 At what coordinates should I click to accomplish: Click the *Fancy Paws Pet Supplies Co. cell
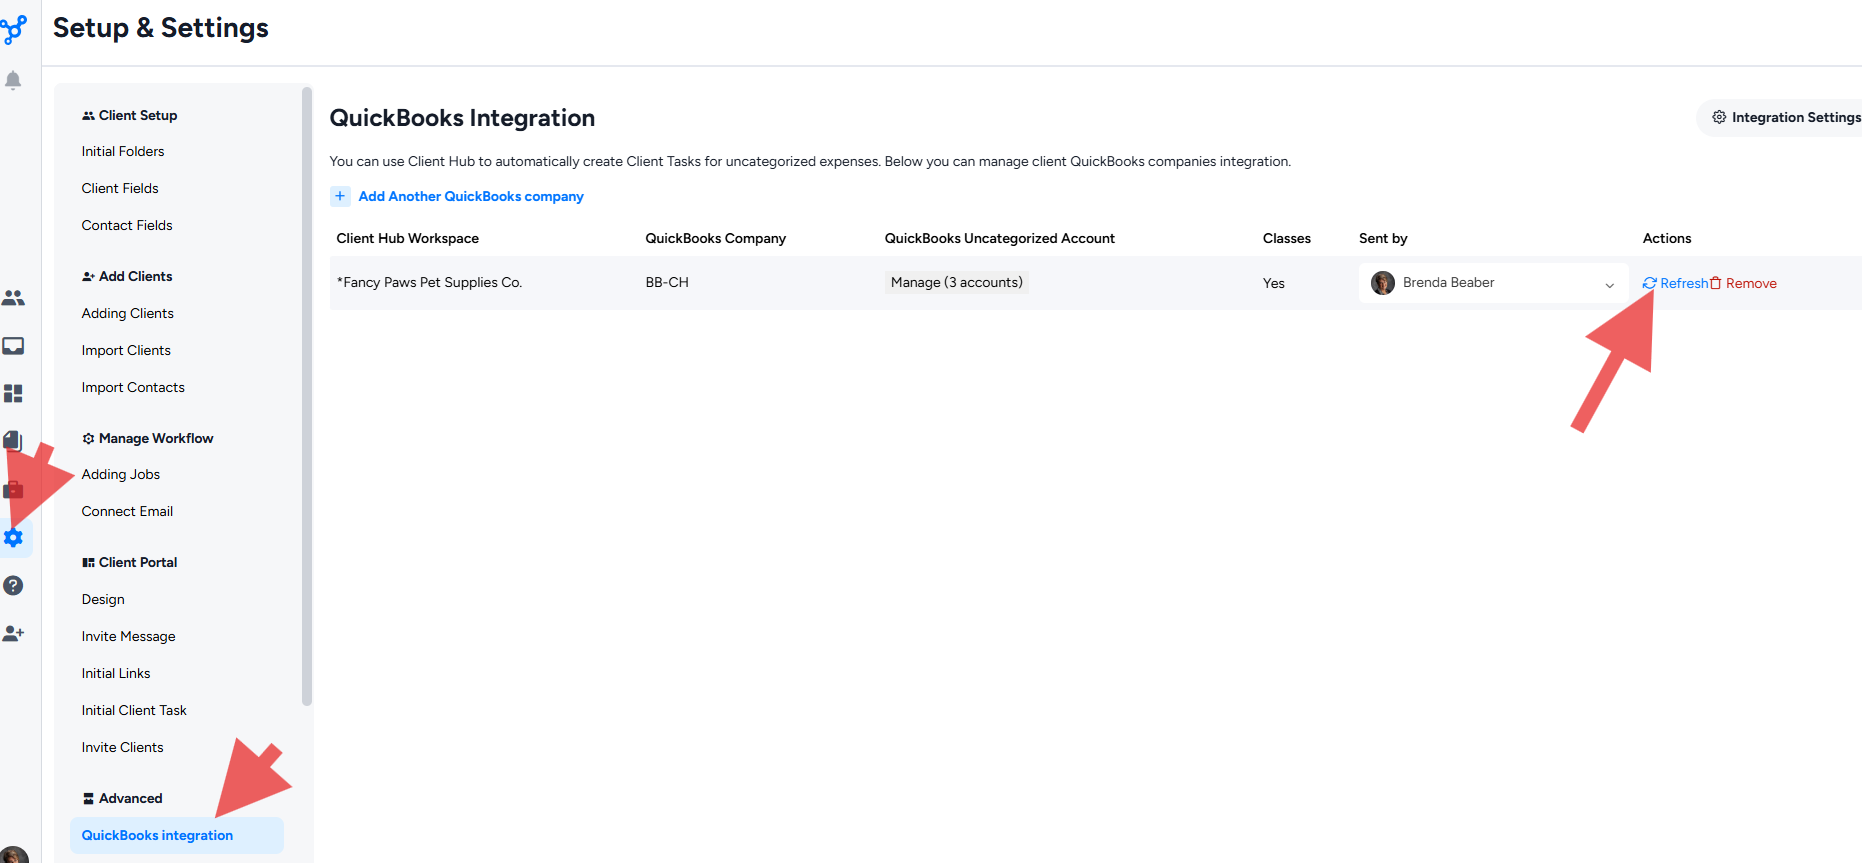[430, 282]
